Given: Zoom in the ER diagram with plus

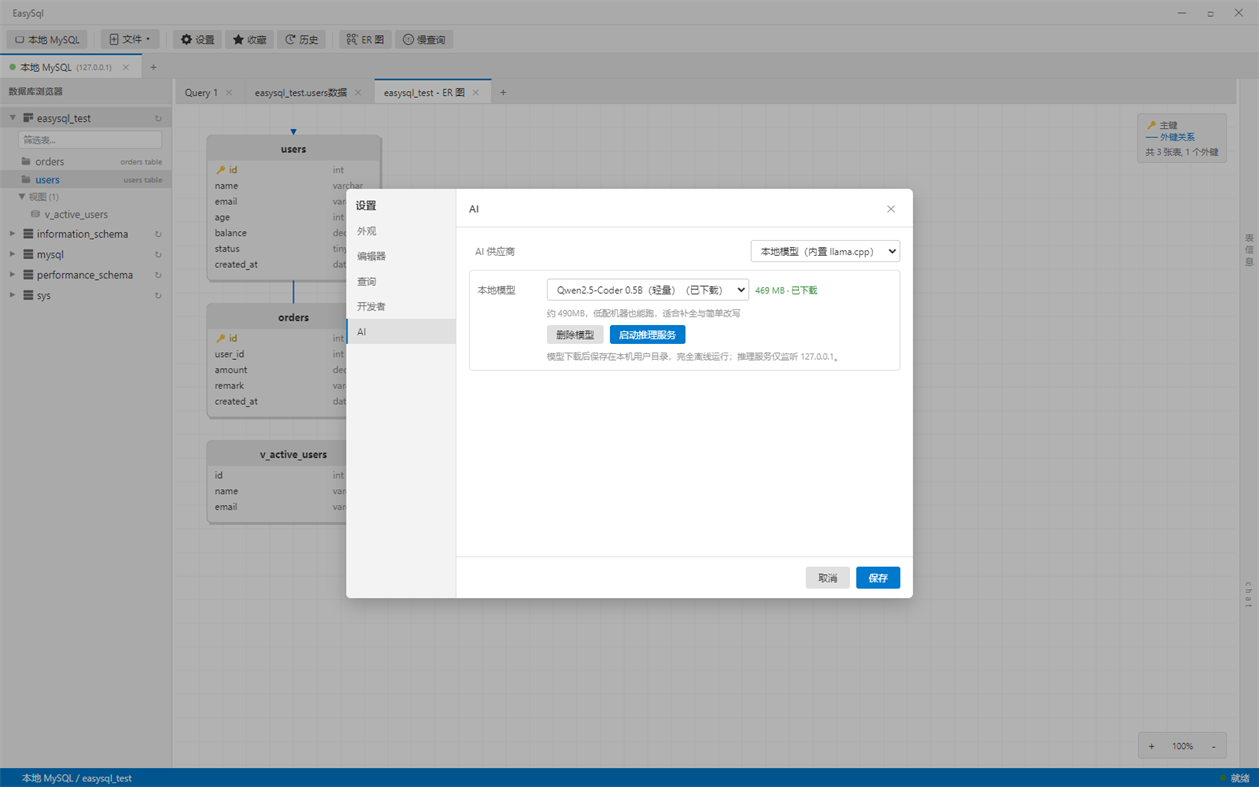Looking at the screenshot, I should (1152, 746).
